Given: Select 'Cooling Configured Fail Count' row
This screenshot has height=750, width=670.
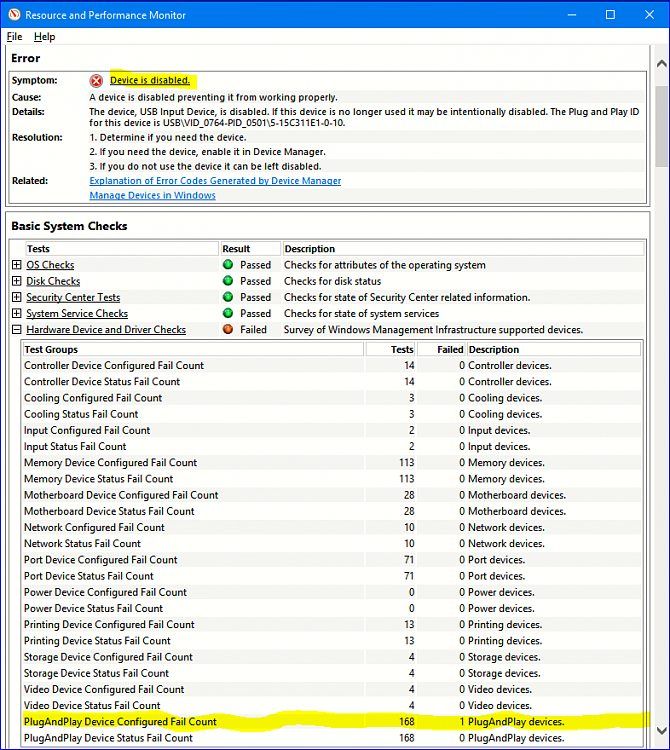Looking at the screenshot, I should 332,398.
